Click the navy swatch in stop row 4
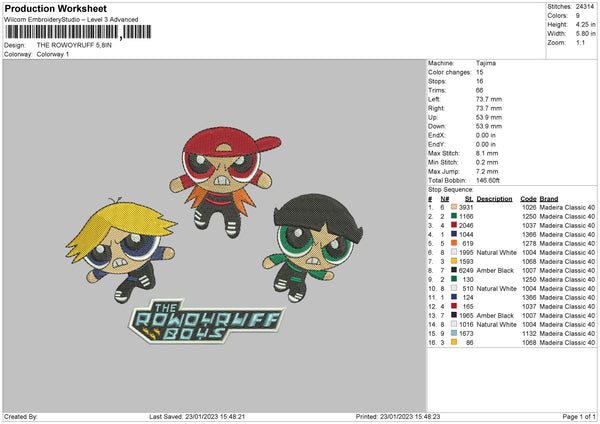Image resolution: width=600 pixels, height=424 pixels. (x=454, y=234)
